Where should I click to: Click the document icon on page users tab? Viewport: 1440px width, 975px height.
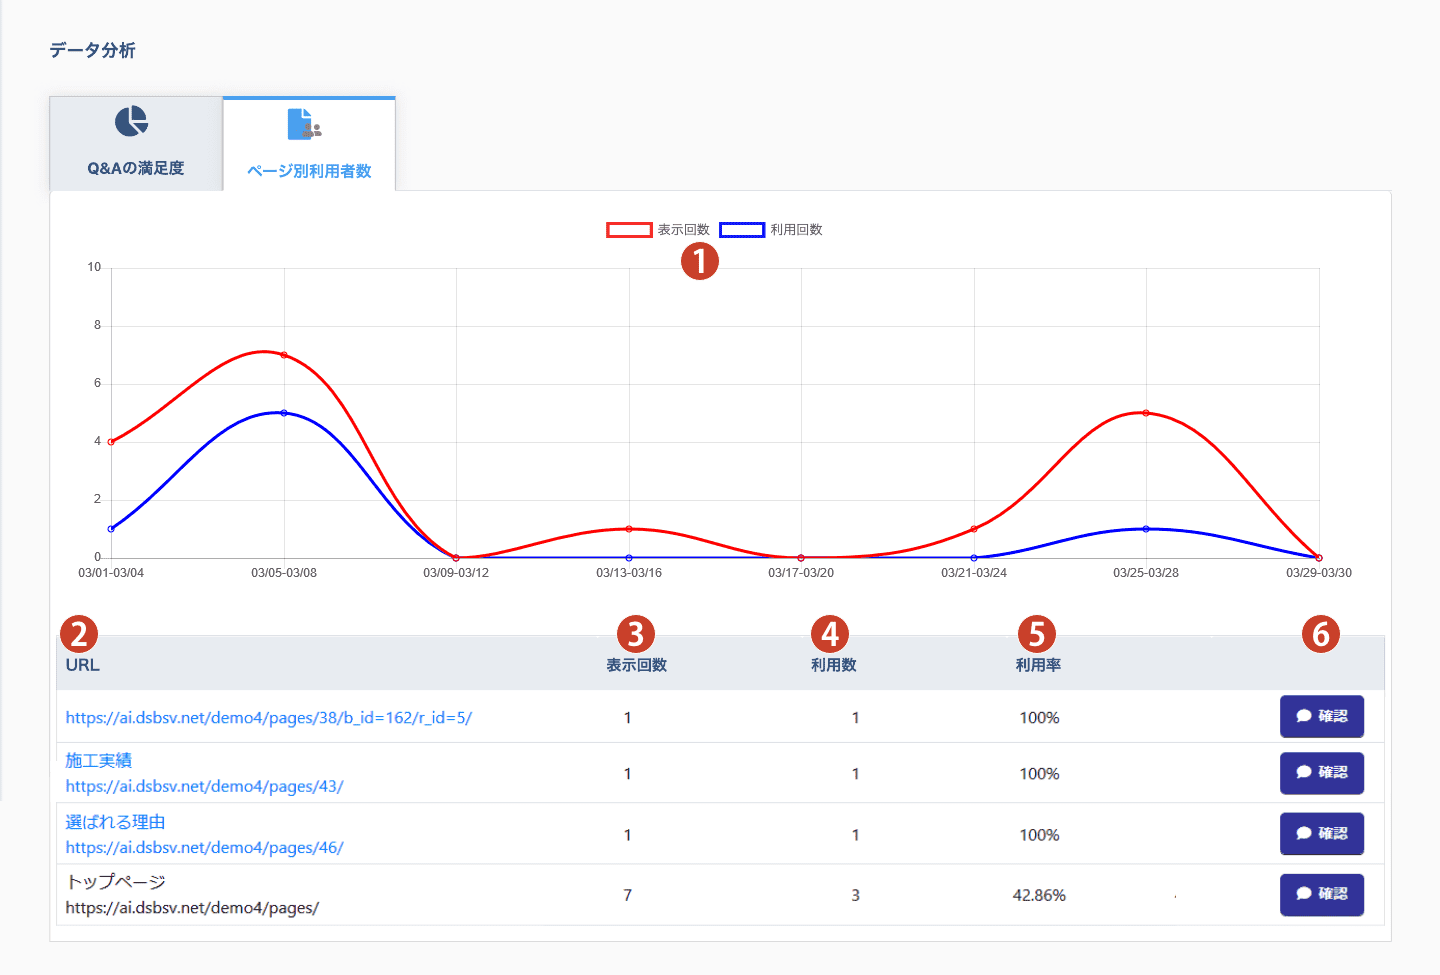[304, 125]
